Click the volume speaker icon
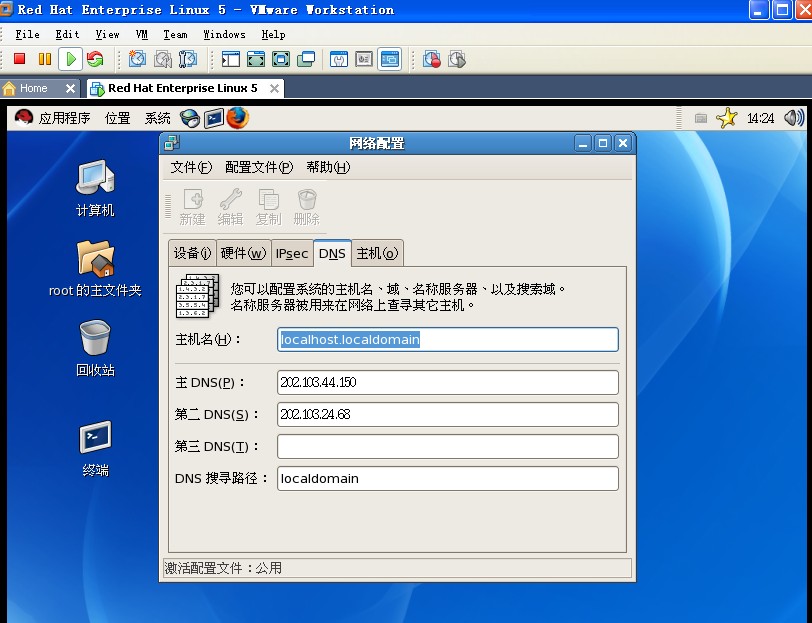812x623 pixels. pos(793,118)
